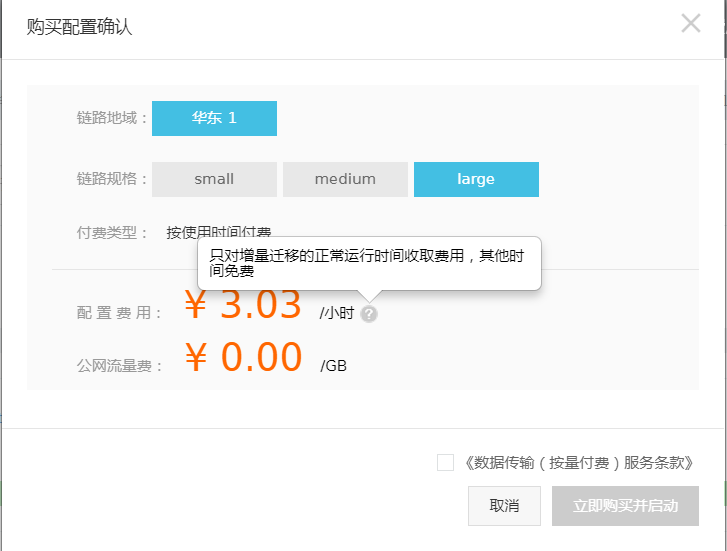
Task: Close the 购买配置确认 dialog
Action: click(x=690, y=23)
